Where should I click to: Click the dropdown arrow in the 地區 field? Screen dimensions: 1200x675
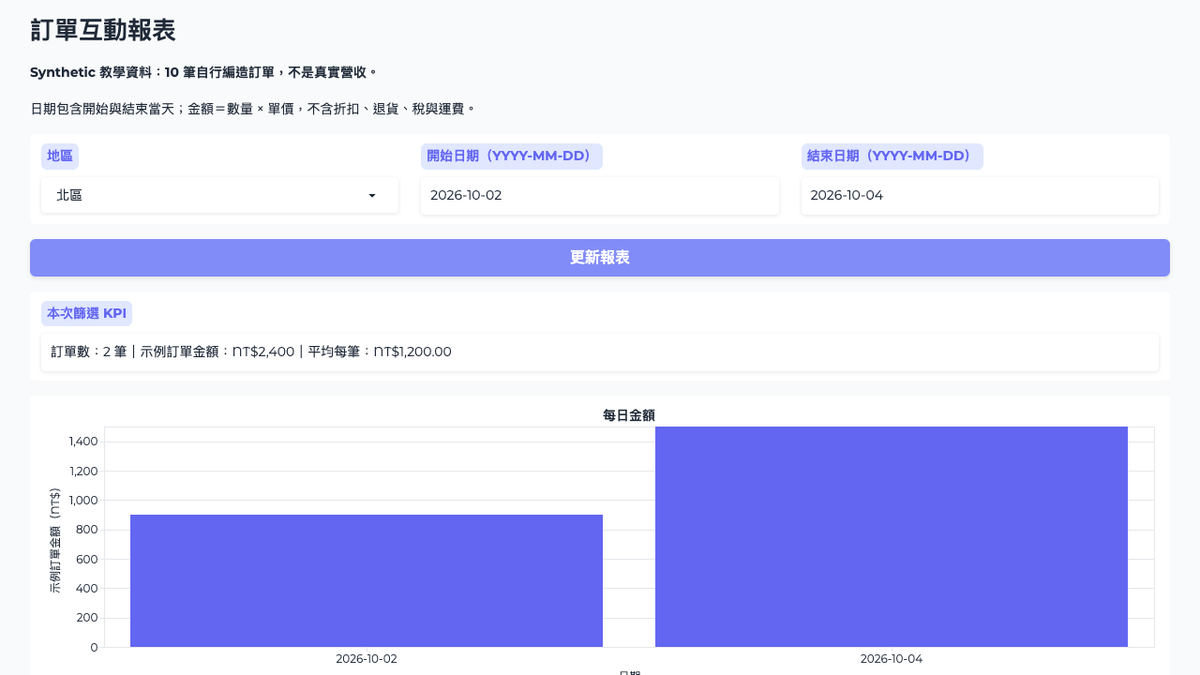(x=372, y=196)
